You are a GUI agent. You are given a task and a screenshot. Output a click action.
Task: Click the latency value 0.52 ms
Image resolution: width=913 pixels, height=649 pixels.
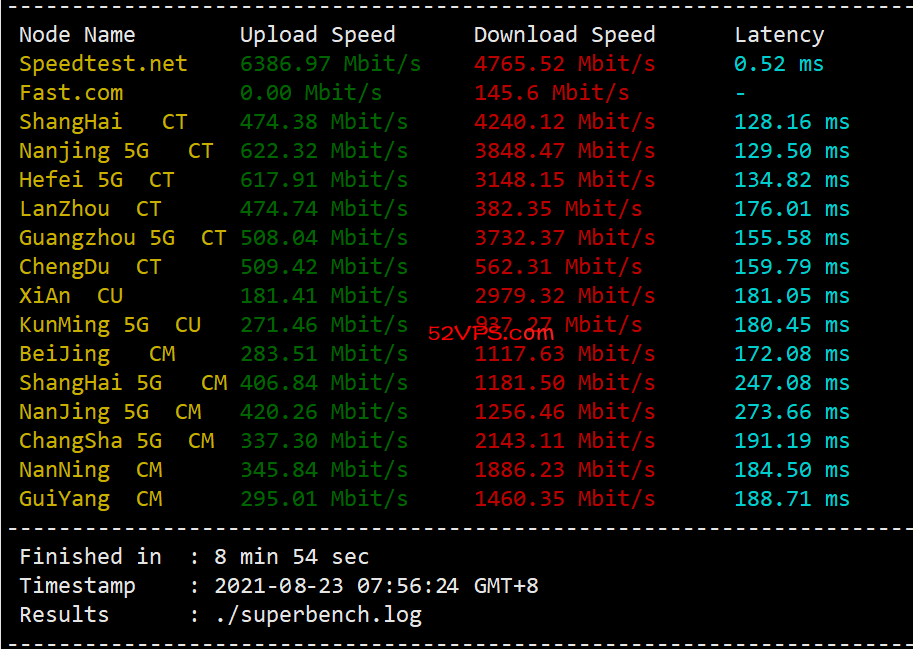[779, 64]
